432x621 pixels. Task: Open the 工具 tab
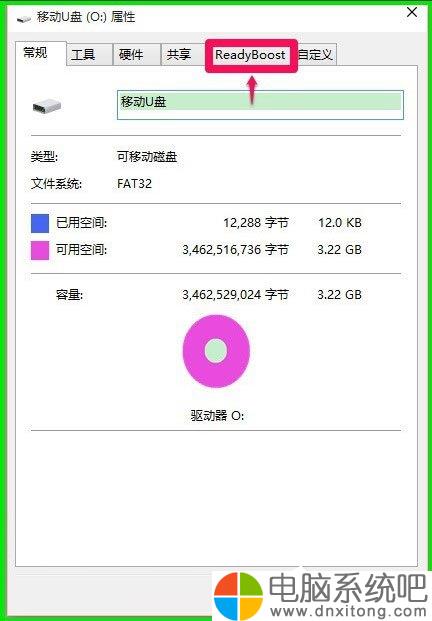click(x=83, y=55)
